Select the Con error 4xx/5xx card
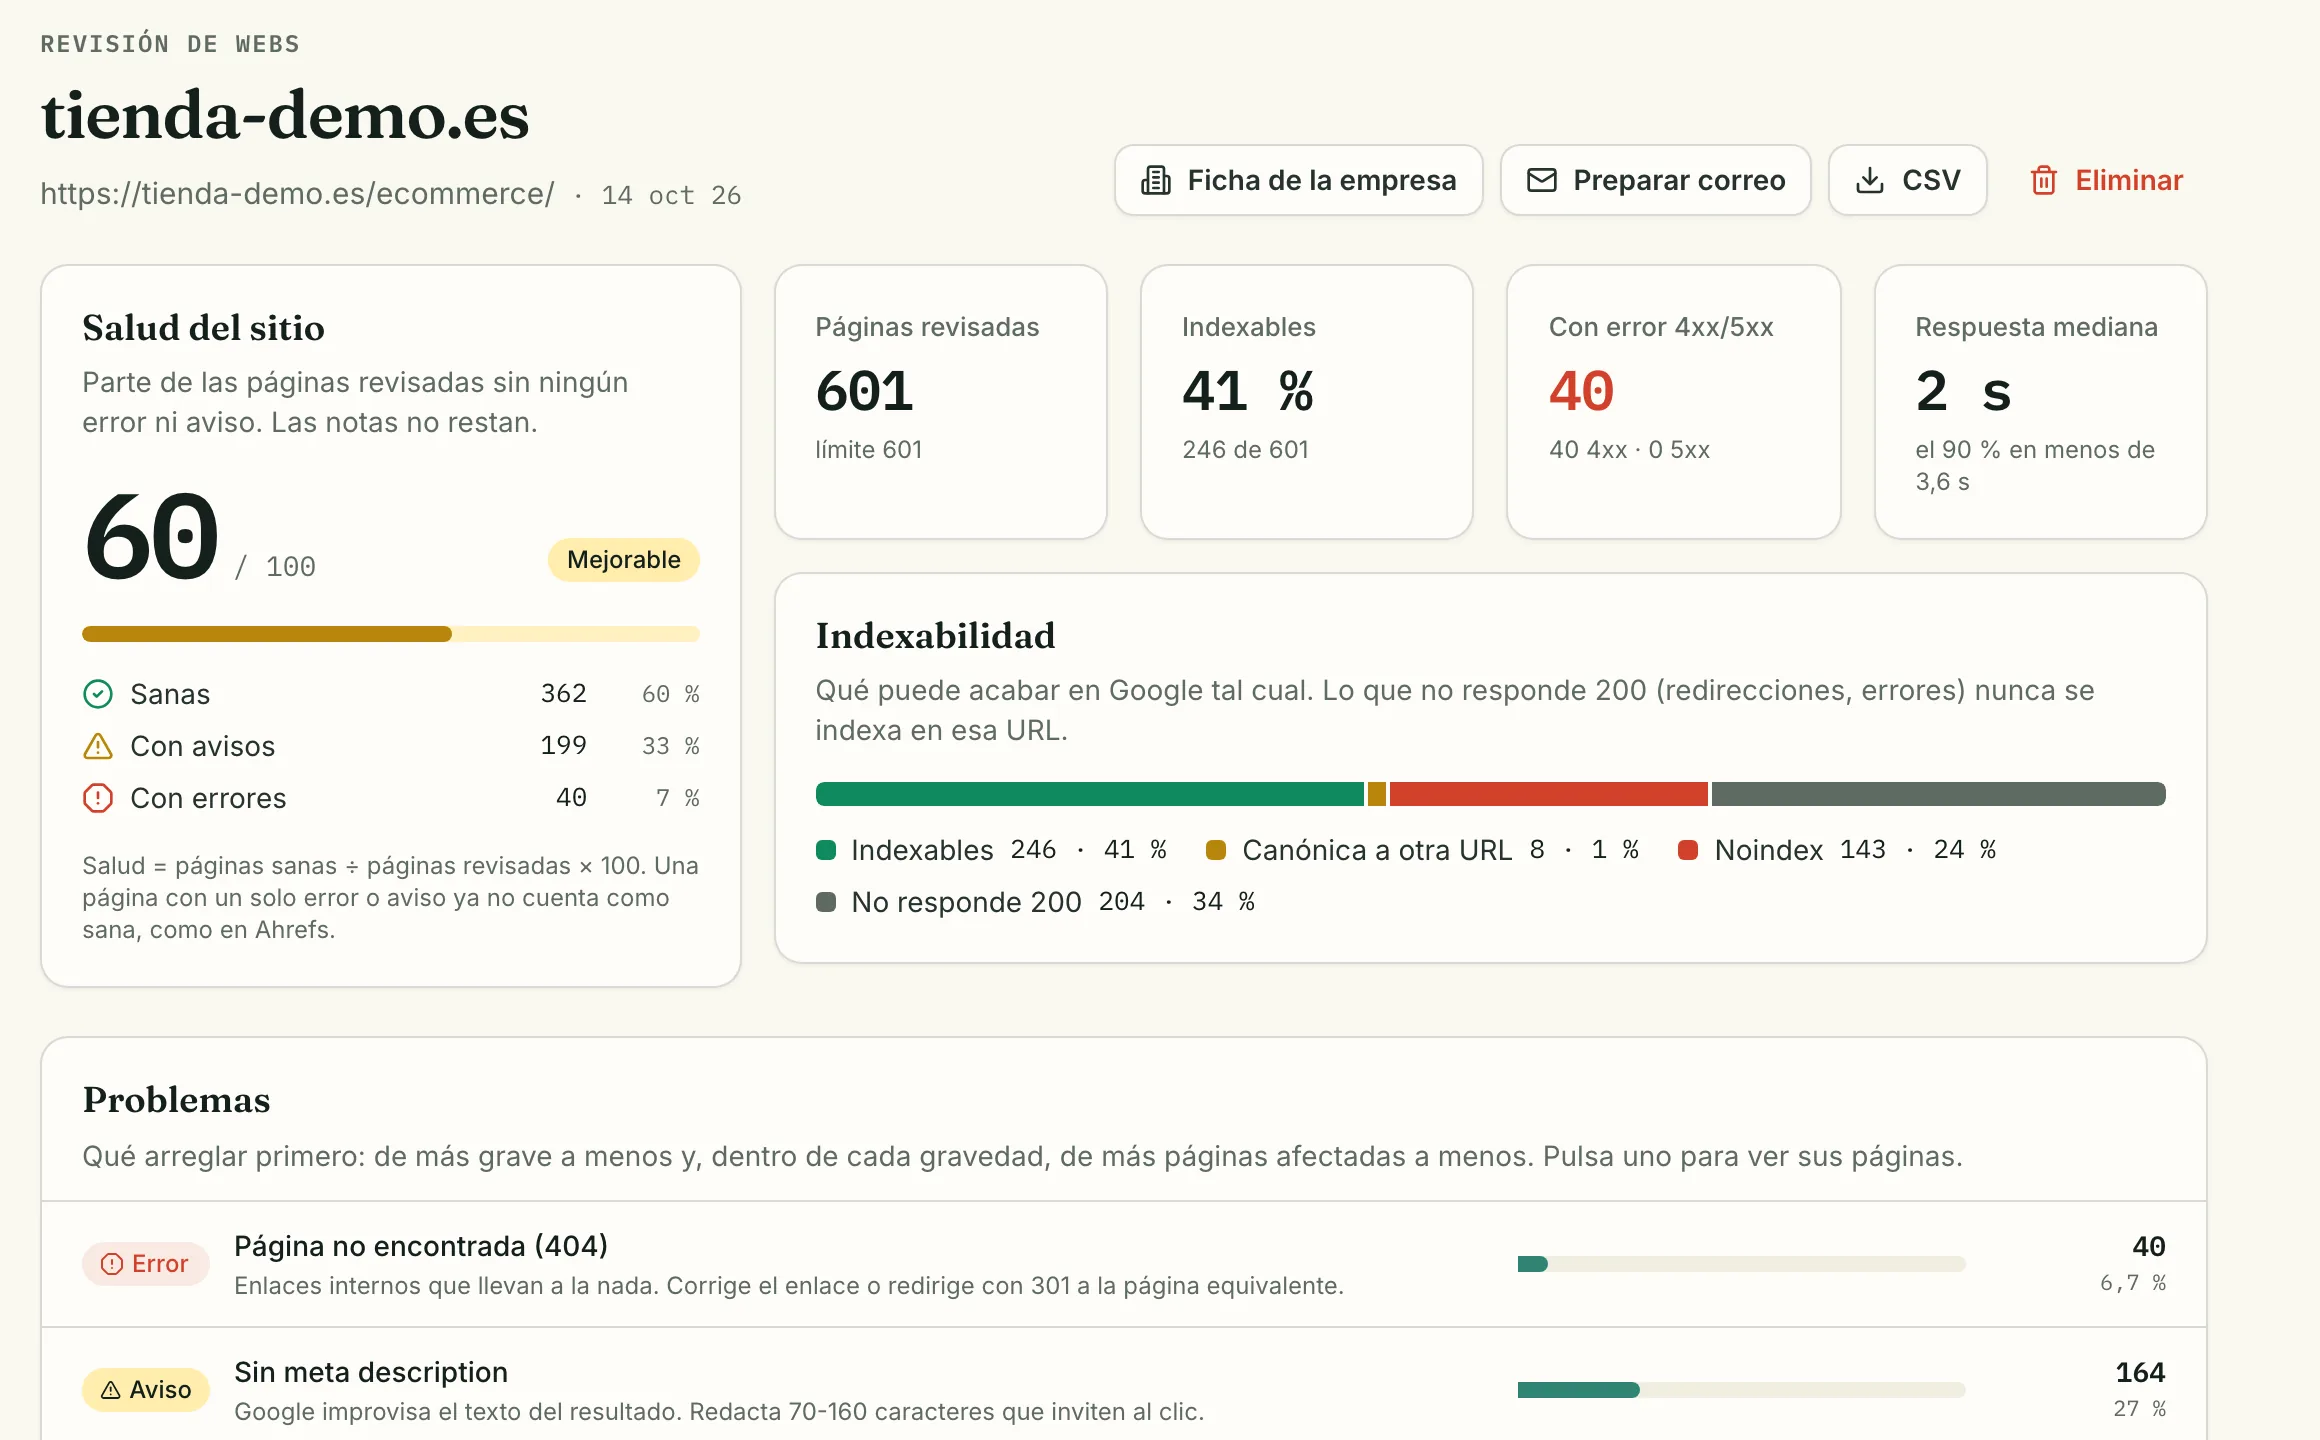 1674,402
